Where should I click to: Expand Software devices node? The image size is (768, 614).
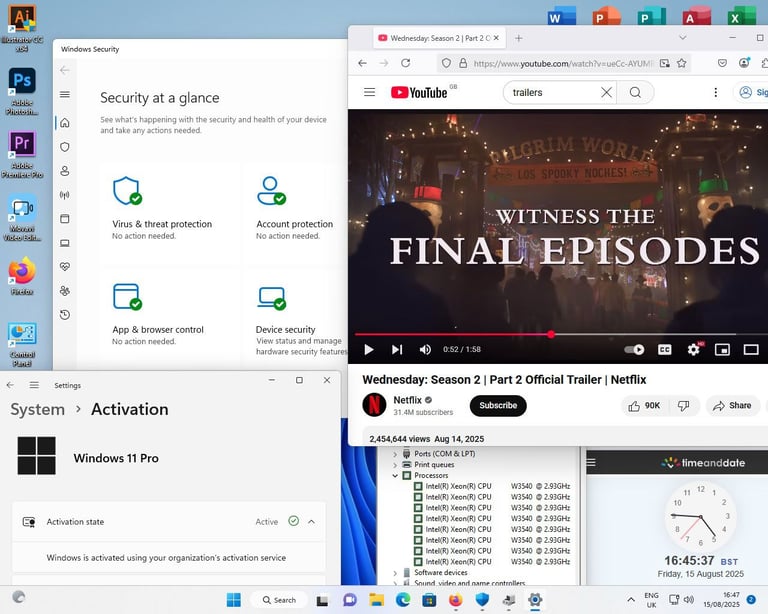click(x=395, y=572)
